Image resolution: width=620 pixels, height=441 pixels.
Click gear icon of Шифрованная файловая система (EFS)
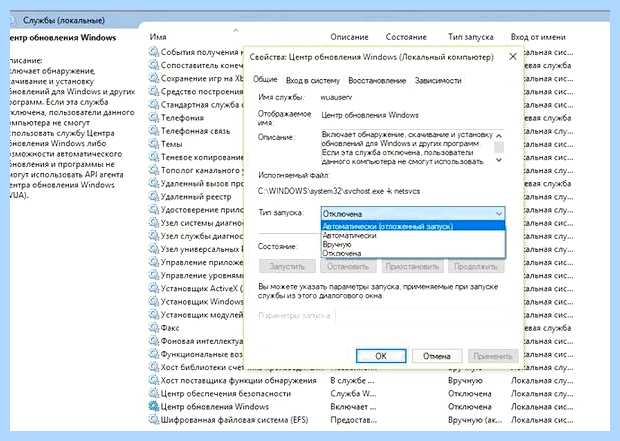[x=153, y=420]
